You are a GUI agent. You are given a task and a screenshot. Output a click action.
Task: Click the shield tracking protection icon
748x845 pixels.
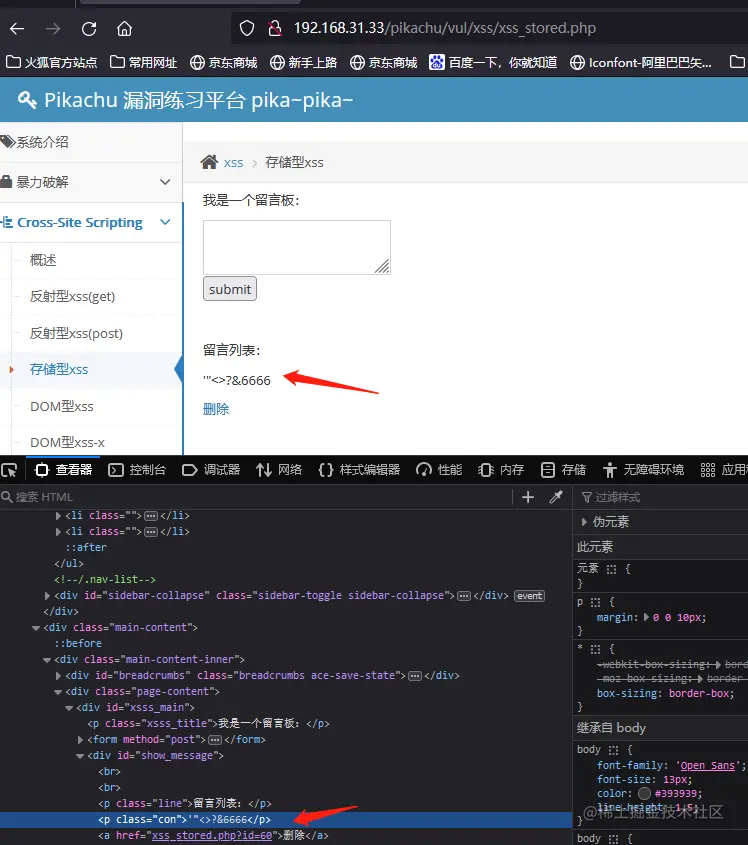point(247,28)
